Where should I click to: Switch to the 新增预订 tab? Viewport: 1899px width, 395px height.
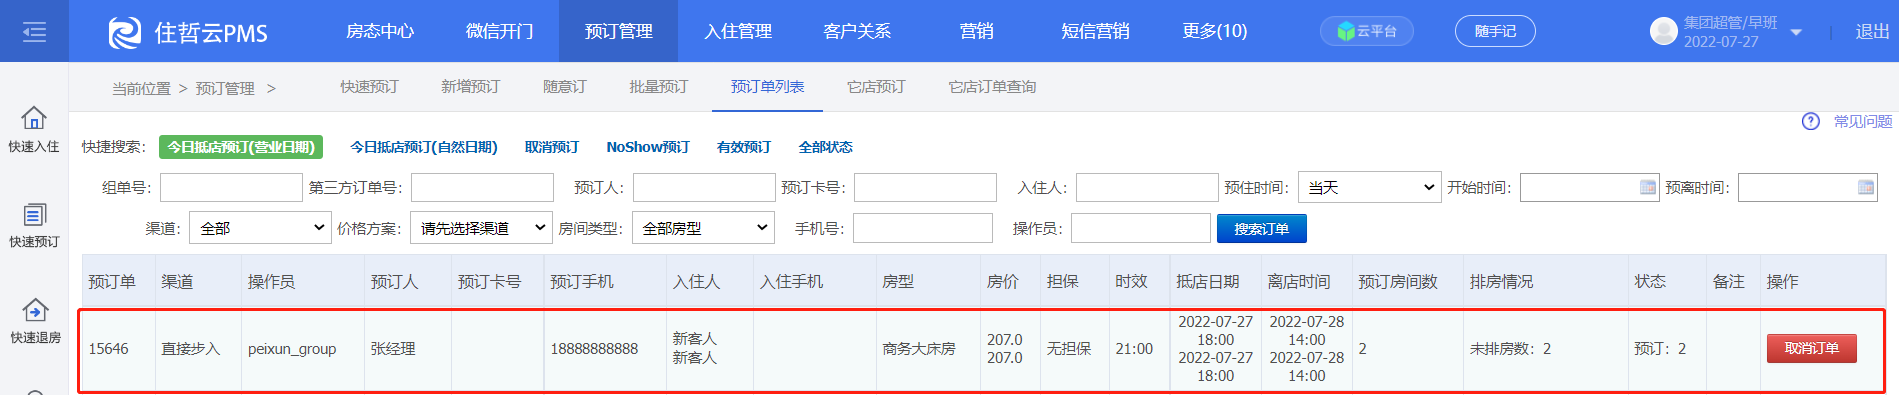[470, 87]
